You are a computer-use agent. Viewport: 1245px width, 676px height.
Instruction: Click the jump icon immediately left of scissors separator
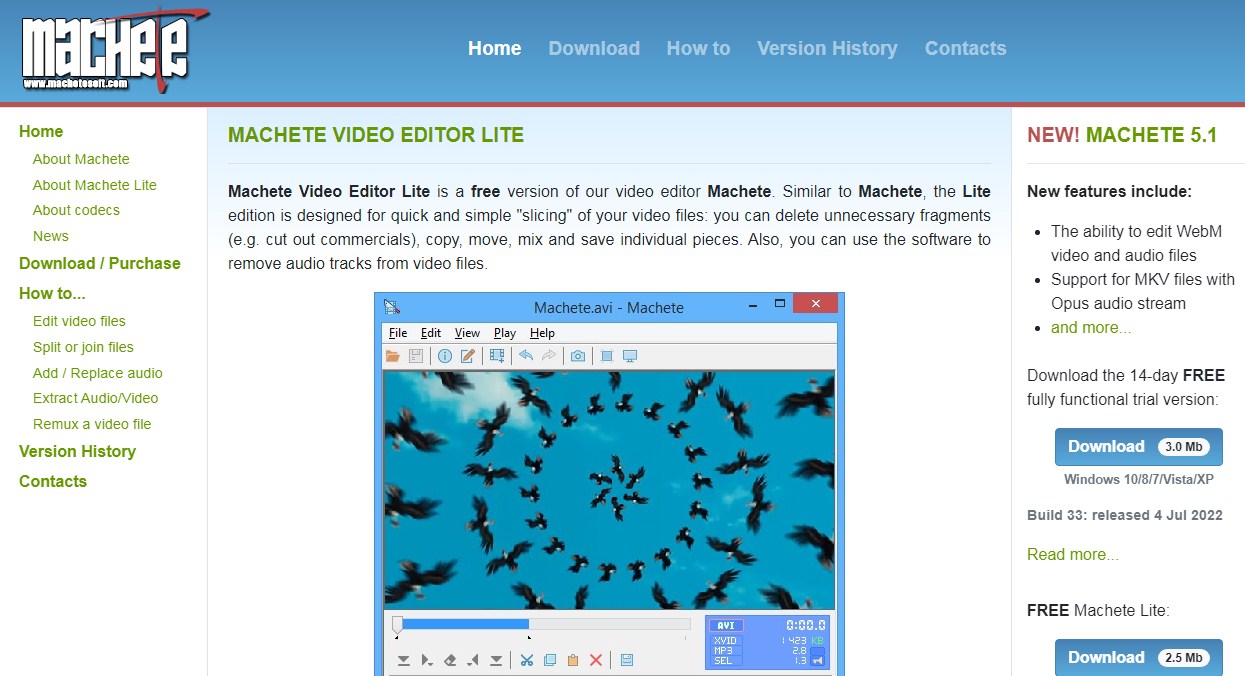pyautogui.click(x=496, y=660)
